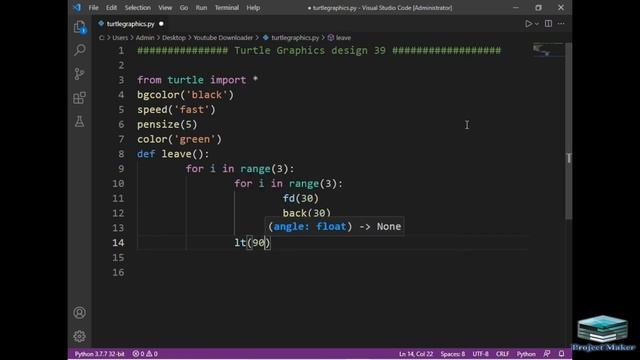This screenshot has height=360, width=640.
Task: Click the Youtube Downloader breadcrumb
Action: pyautogui.click(x=223, y=38)
